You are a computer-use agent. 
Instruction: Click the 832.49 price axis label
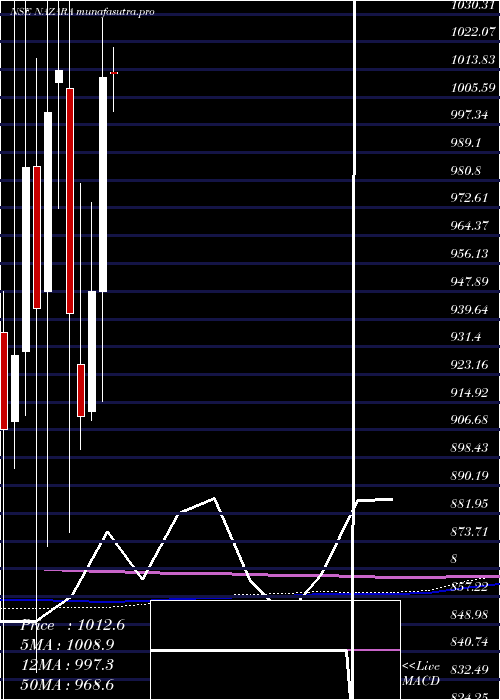469,670
